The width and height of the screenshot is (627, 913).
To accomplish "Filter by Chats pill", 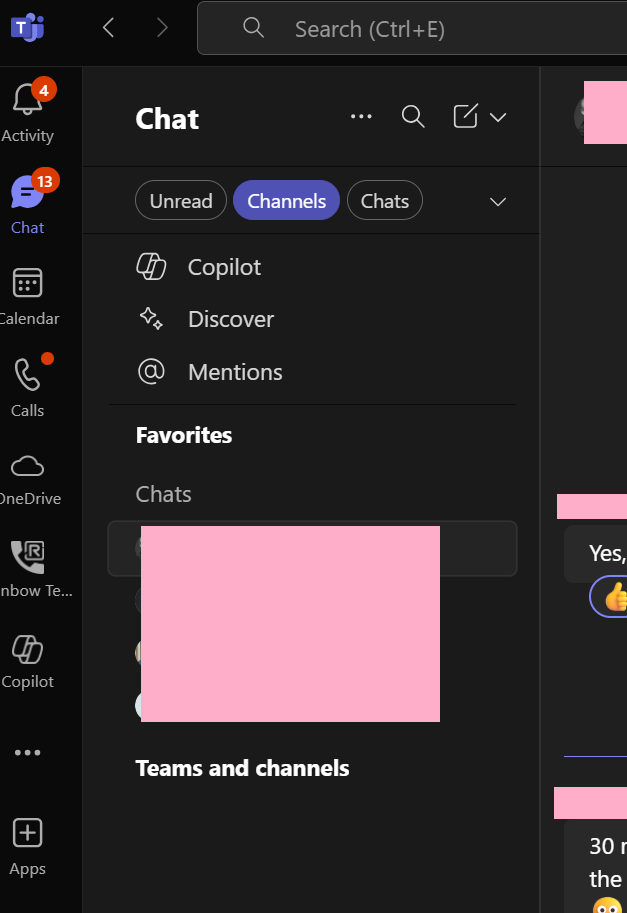I will click(x=385, y=200).
